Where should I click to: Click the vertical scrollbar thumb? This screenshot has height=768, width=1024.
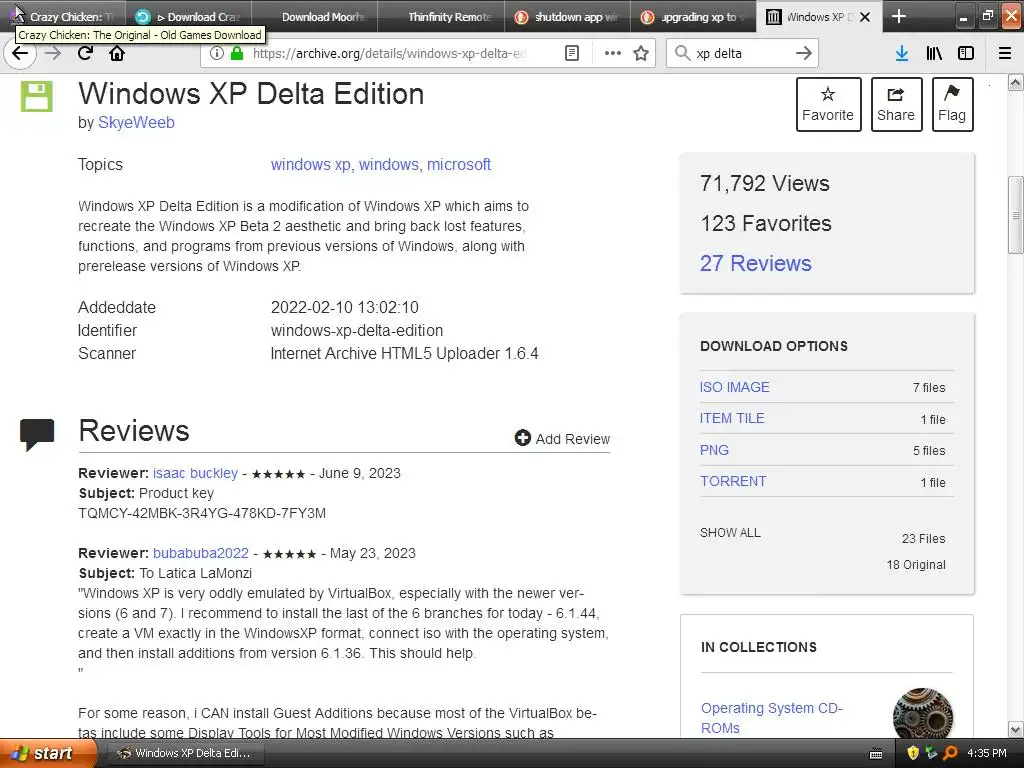tap(1016, 215)
